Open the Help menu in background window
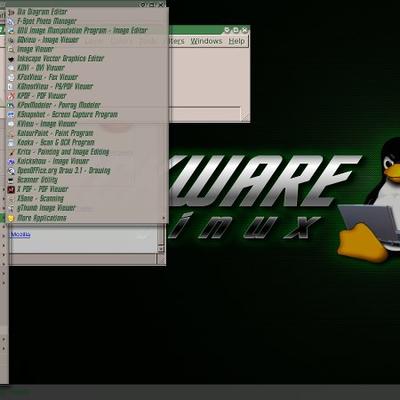This screenshot has width=400, height=400. [236, 41]
